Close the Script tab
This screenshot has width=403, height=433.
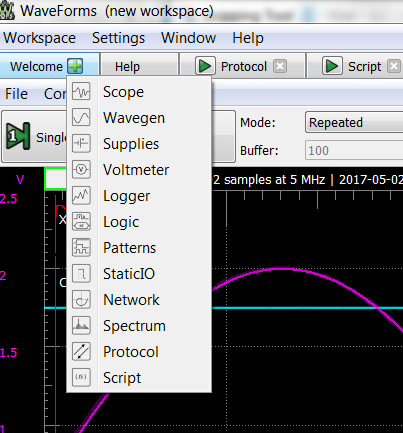point(394,66)
